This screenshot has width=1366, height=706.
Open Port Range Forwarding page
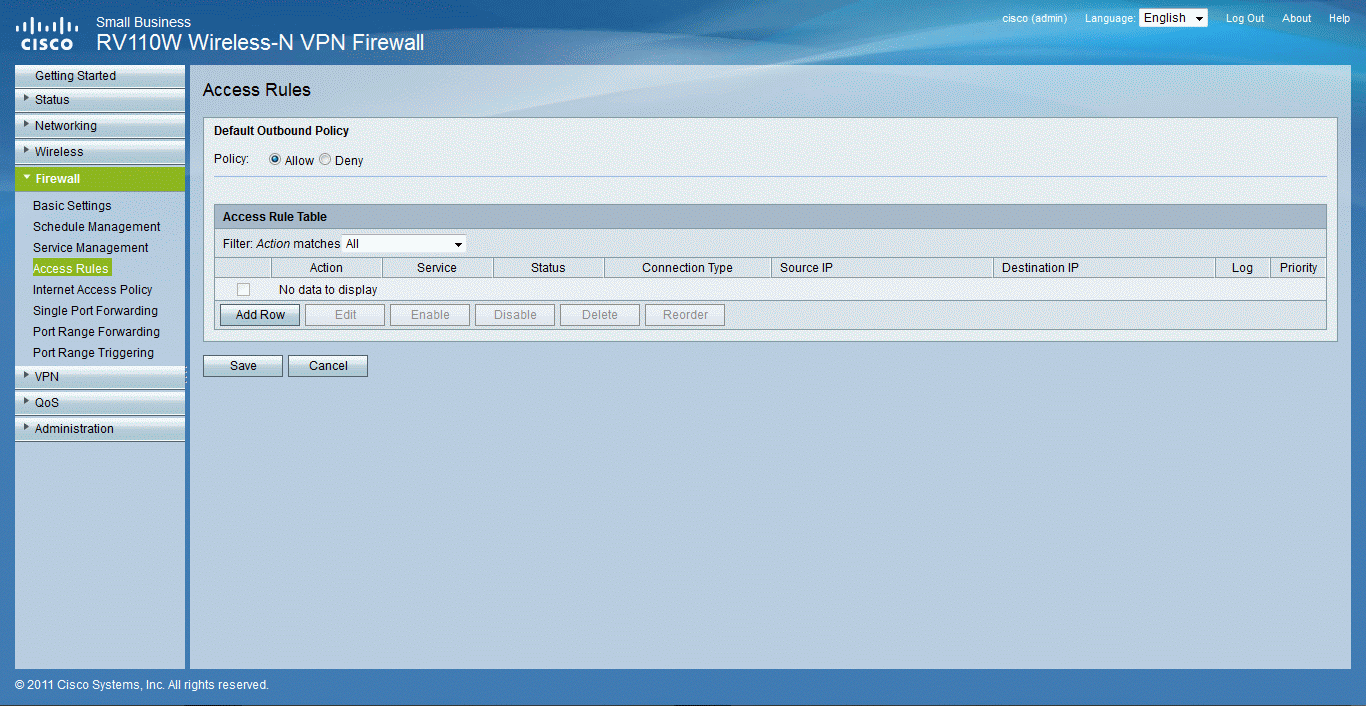click(x=96, y=332)
